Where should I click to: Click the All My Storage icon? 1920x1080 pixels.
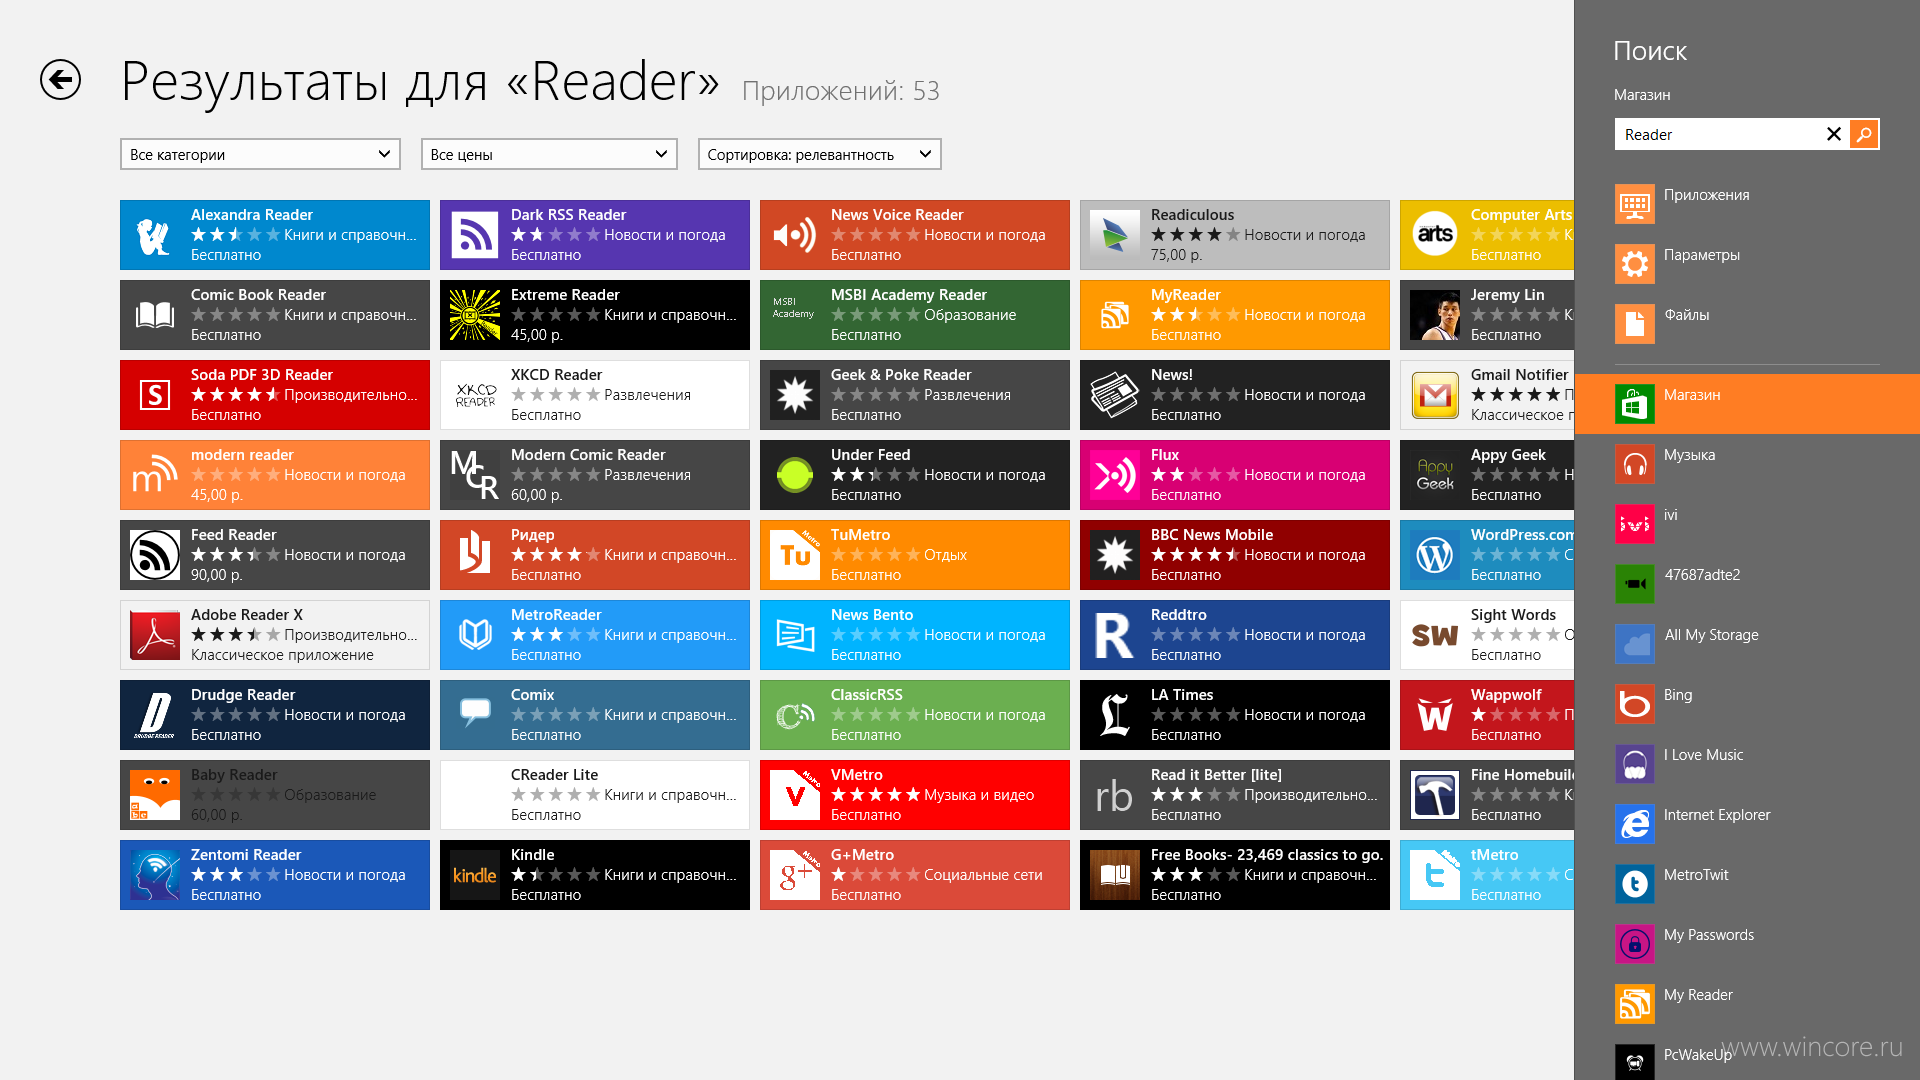point(1635,644)
